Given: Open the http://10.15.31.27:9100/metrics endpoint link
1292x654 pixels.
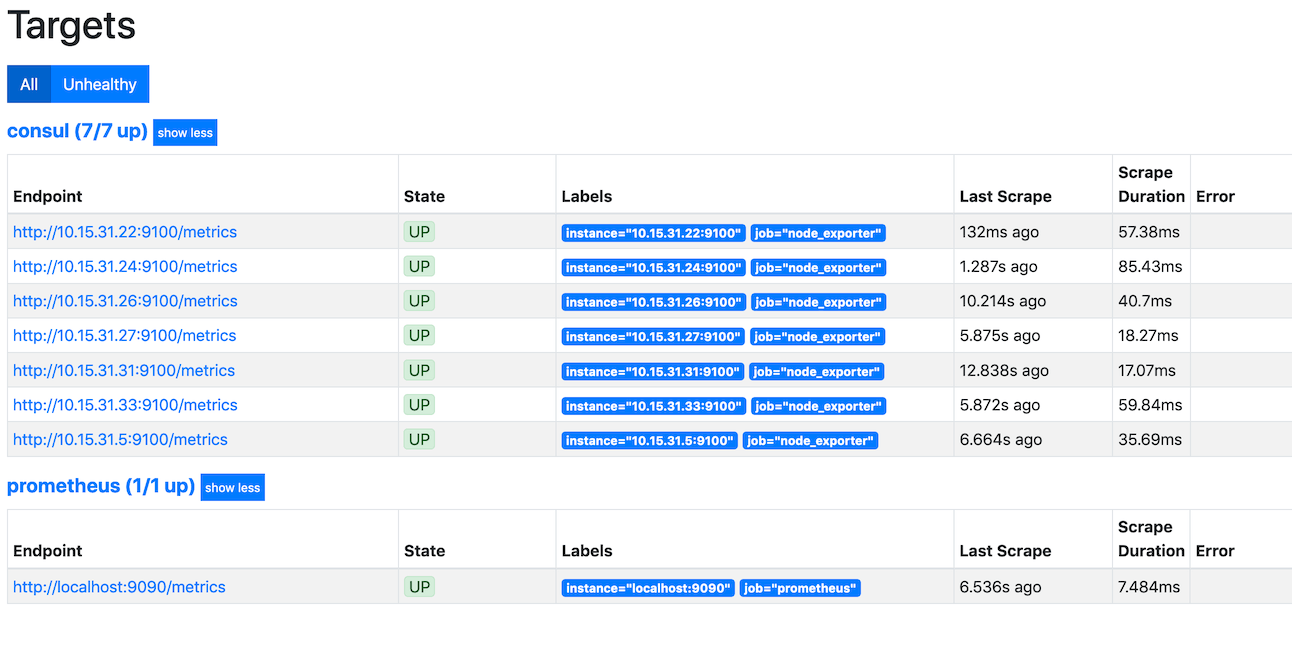Looking at the screenshot, I should [x=124, y=335].
